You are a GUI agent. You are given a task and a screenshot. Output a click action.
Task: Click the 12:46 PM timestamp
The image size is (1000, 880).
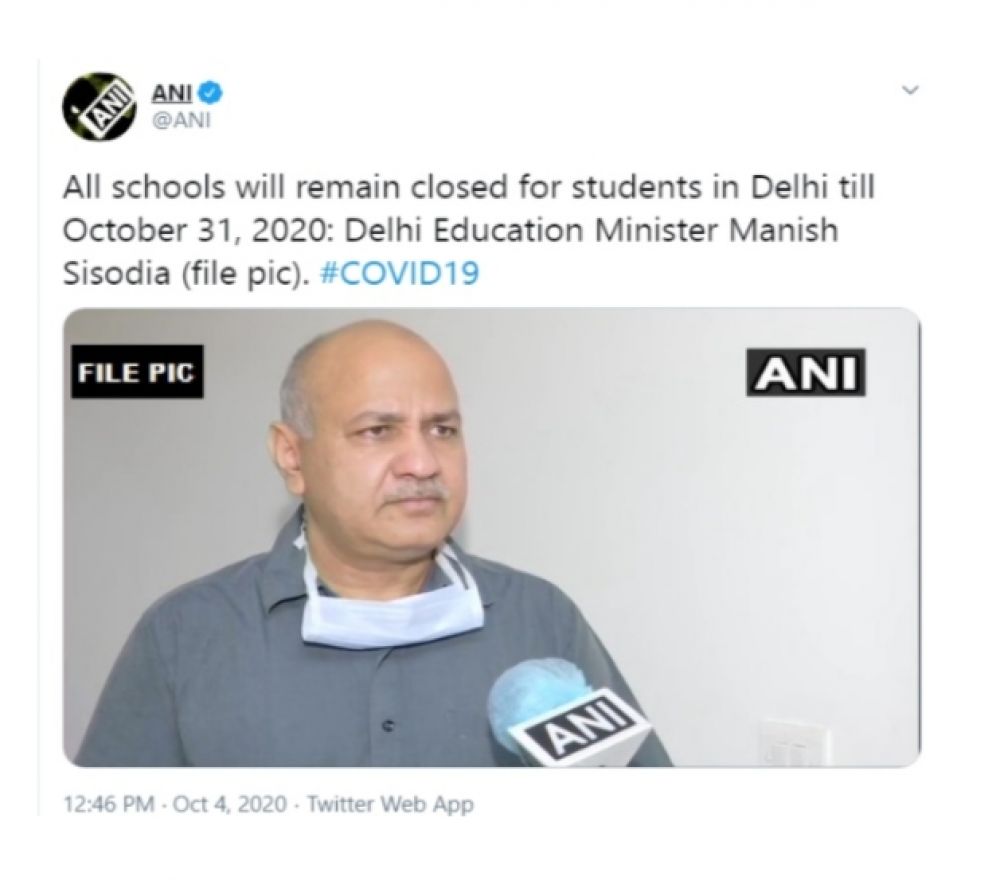pos(109,804)
